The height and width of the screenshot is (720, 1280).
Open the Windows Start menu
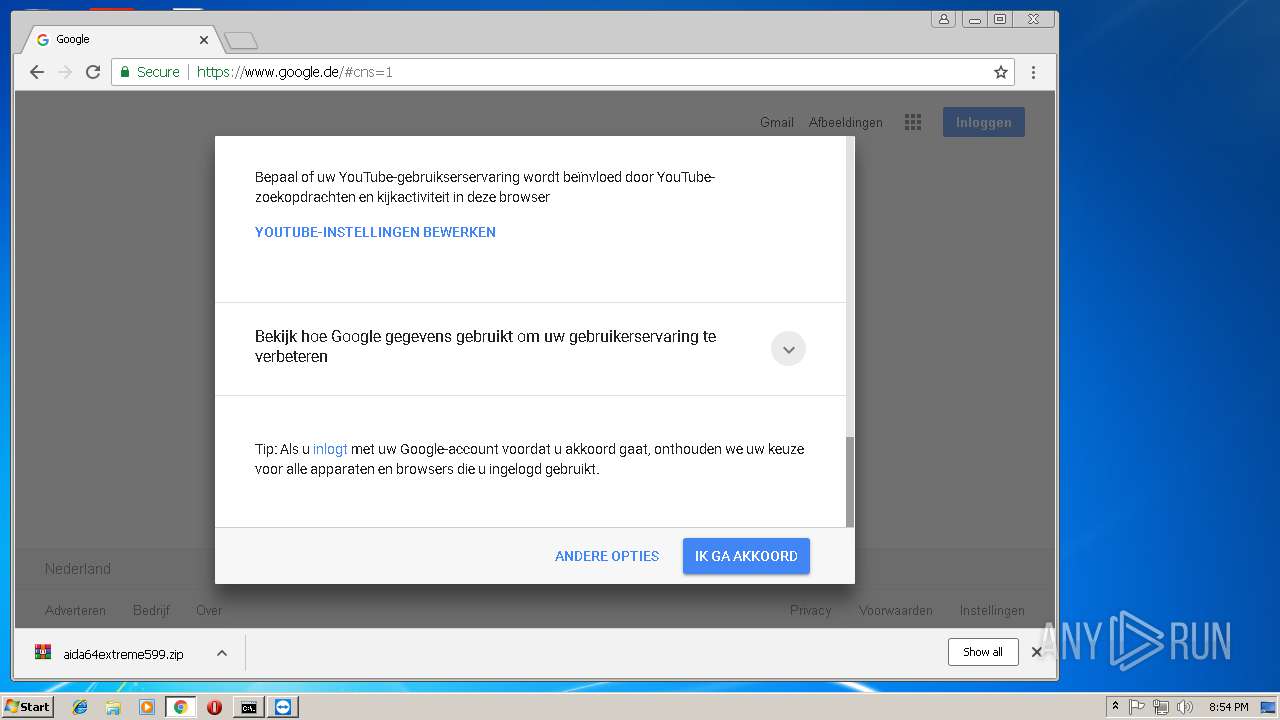point(27,707)
